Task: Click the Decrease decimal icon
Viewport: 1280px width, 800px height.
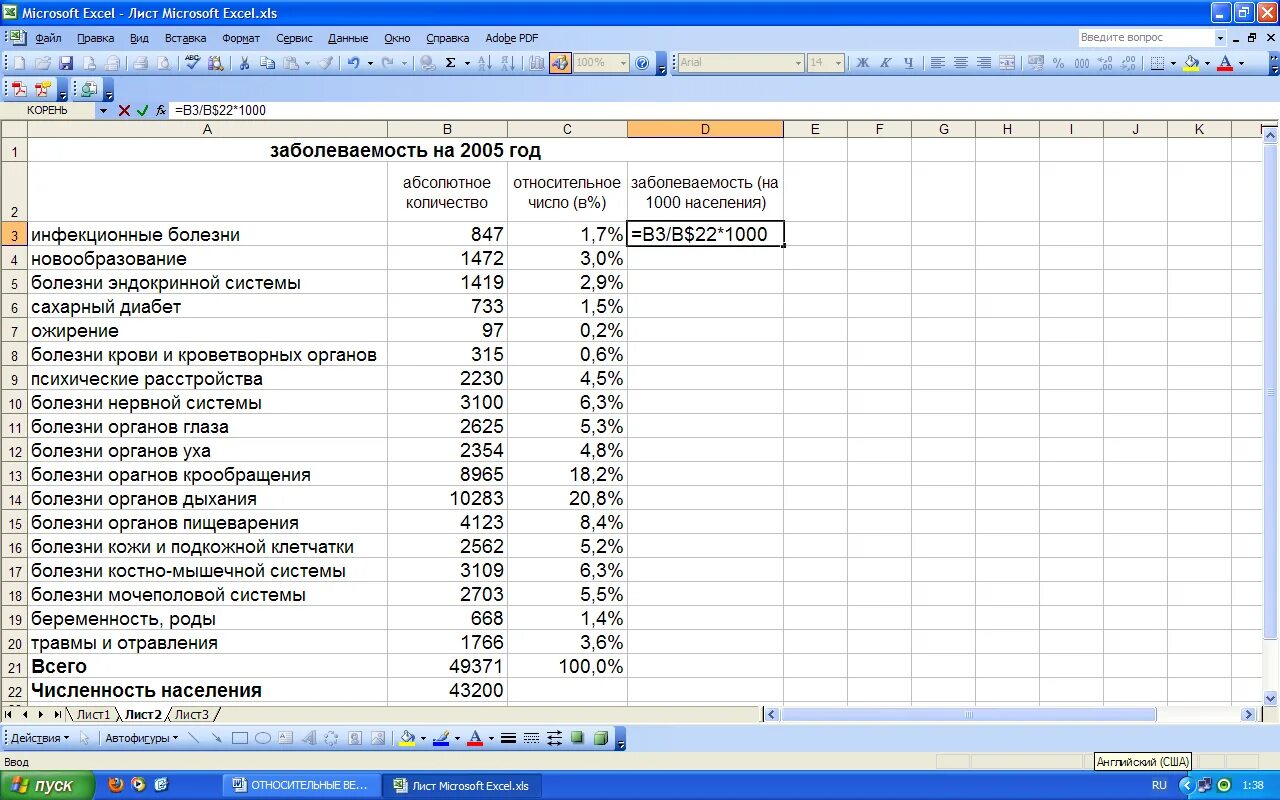Action: point(1128,63)
